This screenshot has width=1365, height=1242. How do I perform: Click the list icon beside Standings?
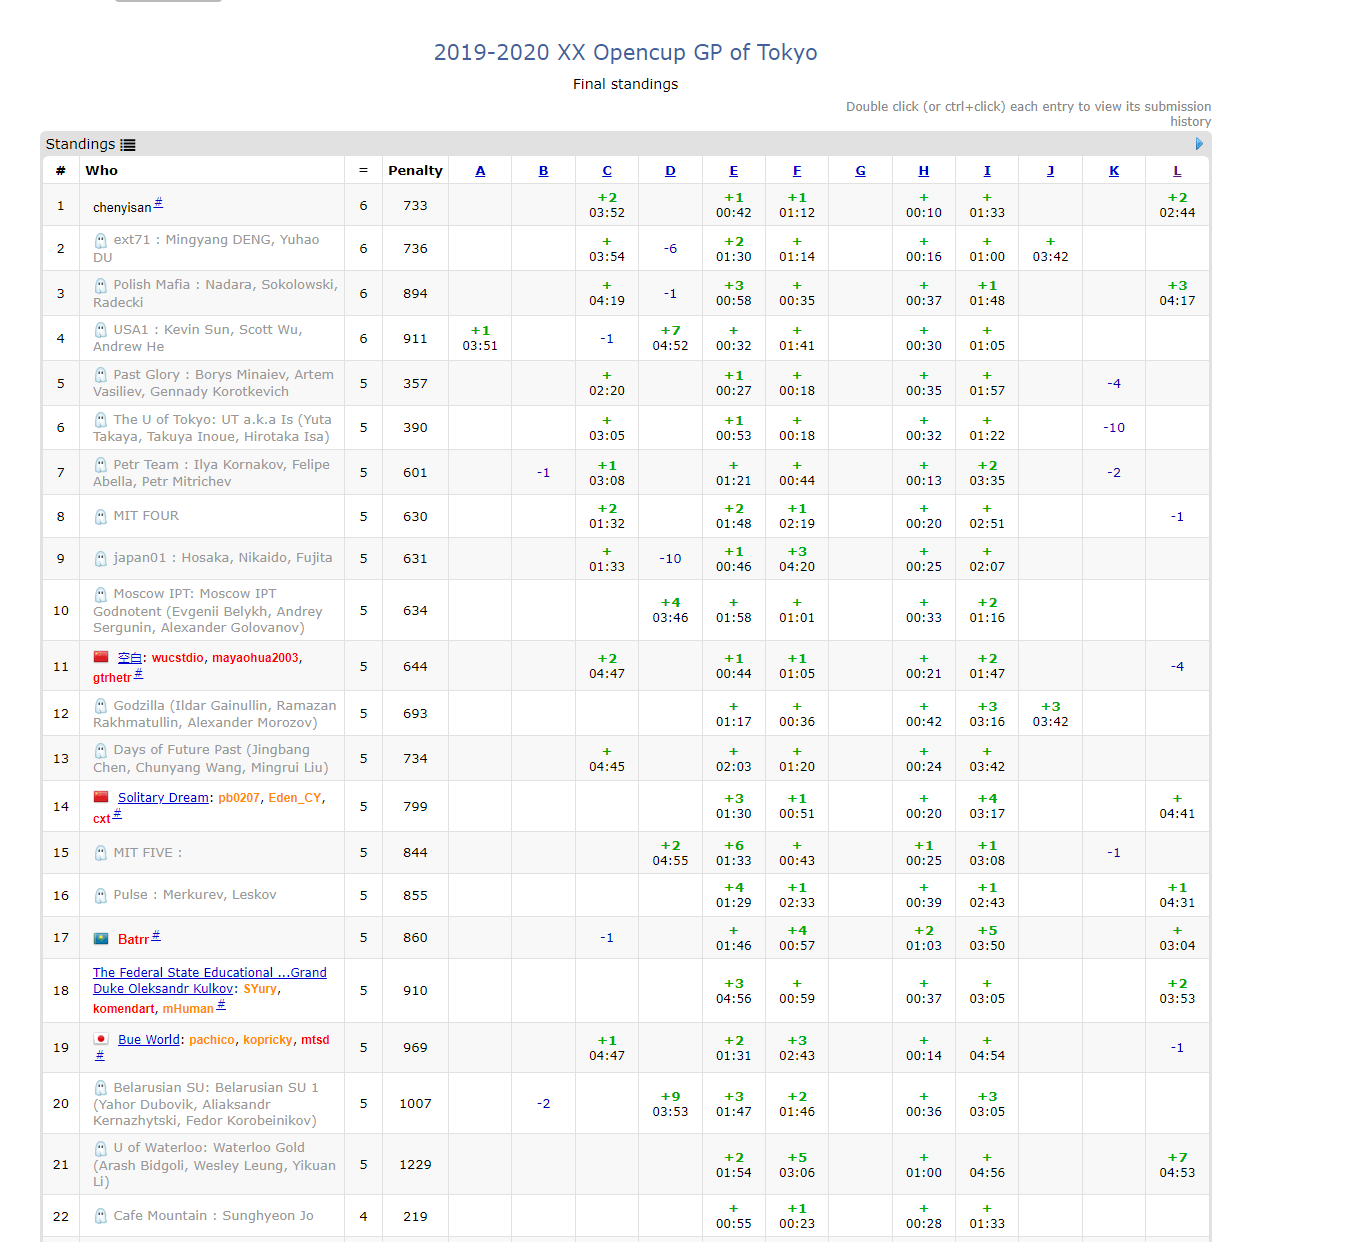tap(128, 145)
